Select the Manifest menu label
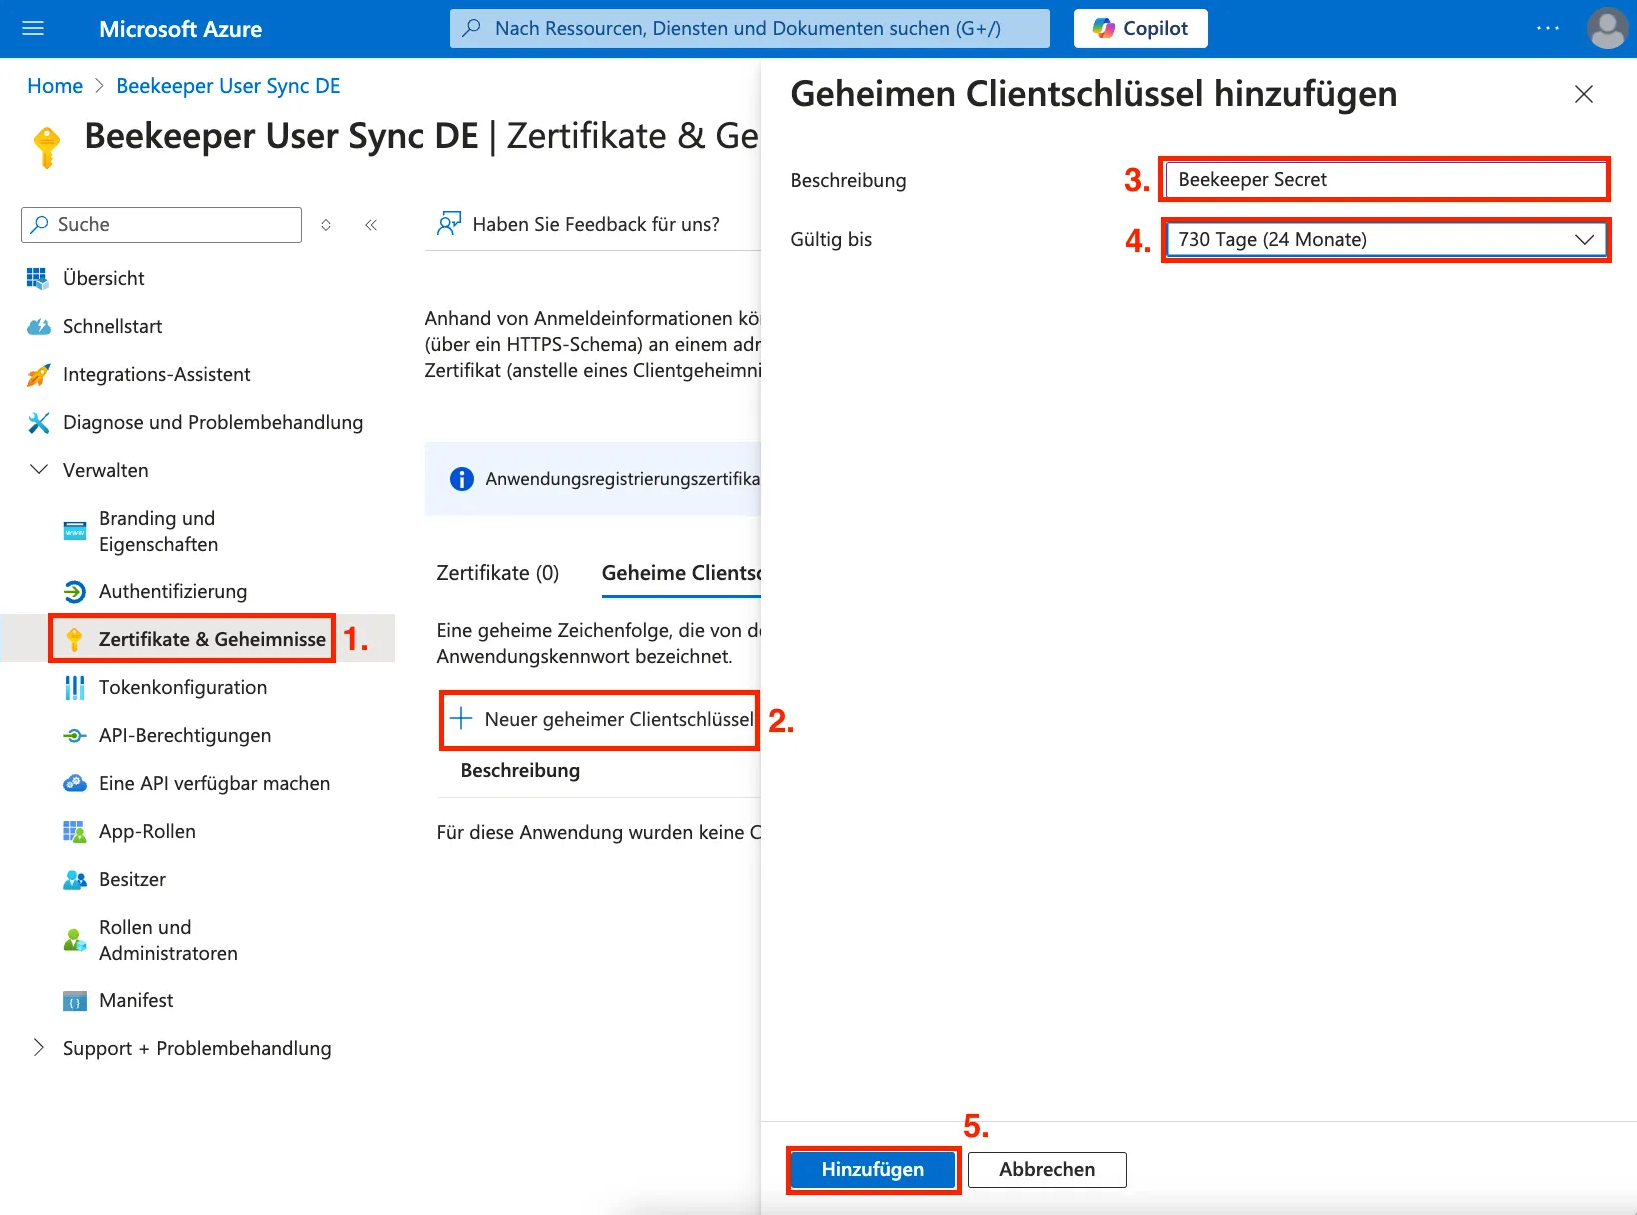The height and width of the screenshot is (1215, 1637). [136, 1001]
